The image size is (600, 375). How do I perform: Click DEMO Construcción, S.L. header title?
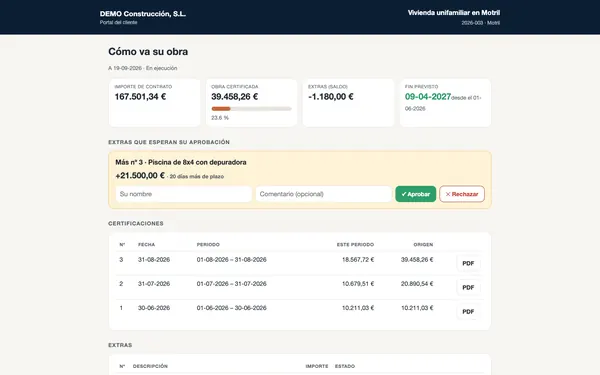pyautogui.click(x=143, y=14)
